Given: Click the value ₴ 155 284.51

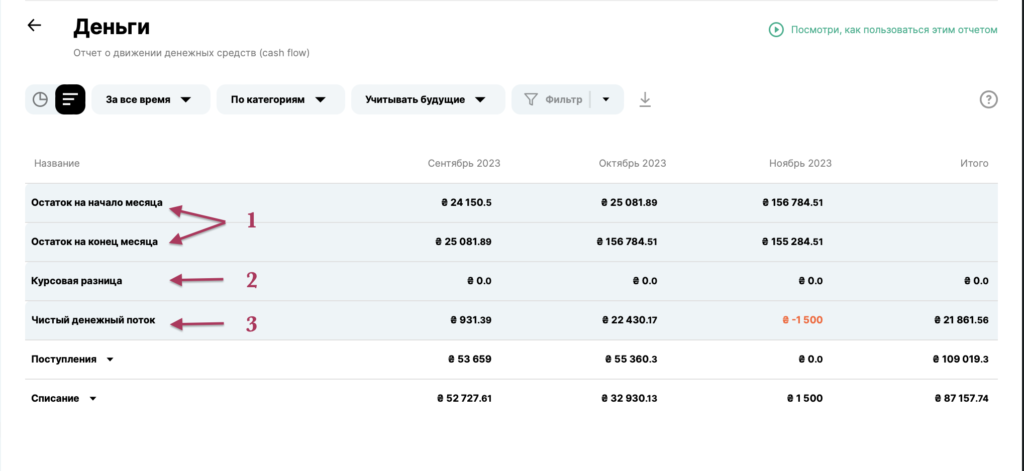Looking at the screenshot, I should pos(792,242).
